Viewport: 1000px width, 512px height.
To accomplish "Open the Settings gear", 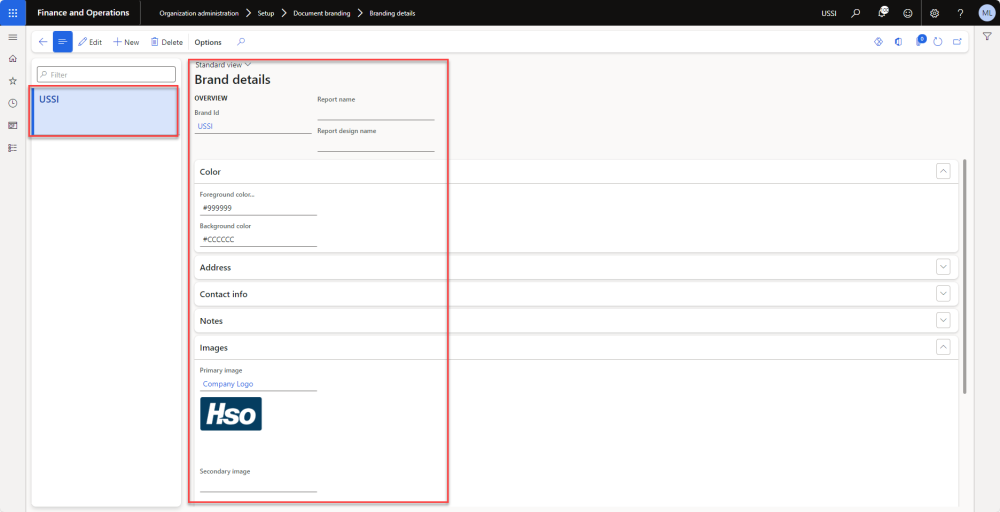I will pyautogui.click(x=934, y=13).
